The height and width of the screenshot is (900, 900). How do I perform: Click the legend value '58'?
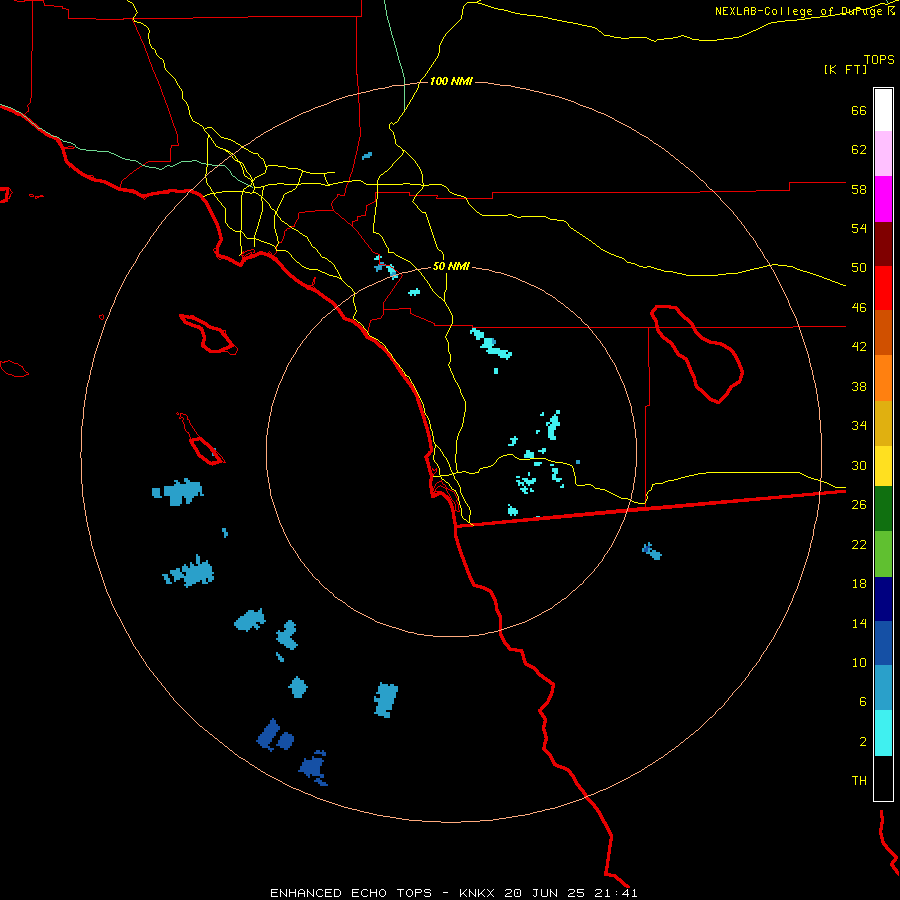[859, 189]
